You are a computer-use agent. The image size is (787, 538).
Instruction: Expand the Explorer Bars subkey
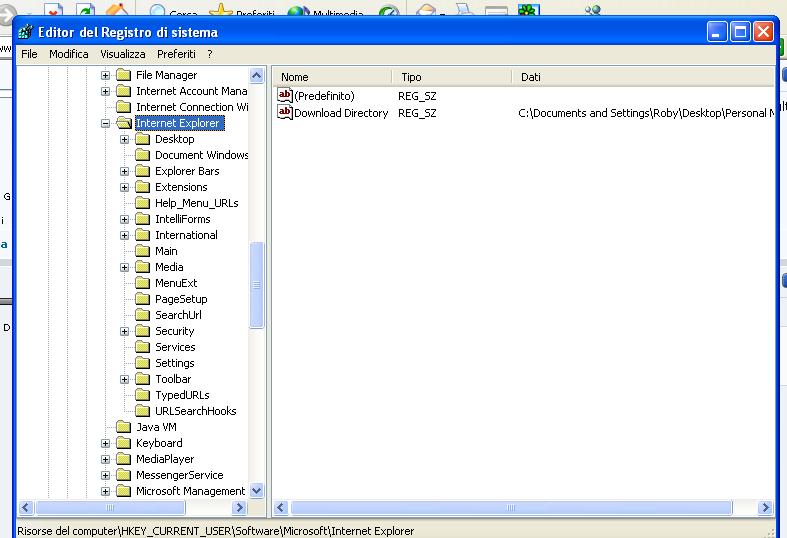(x=124, y=172)
